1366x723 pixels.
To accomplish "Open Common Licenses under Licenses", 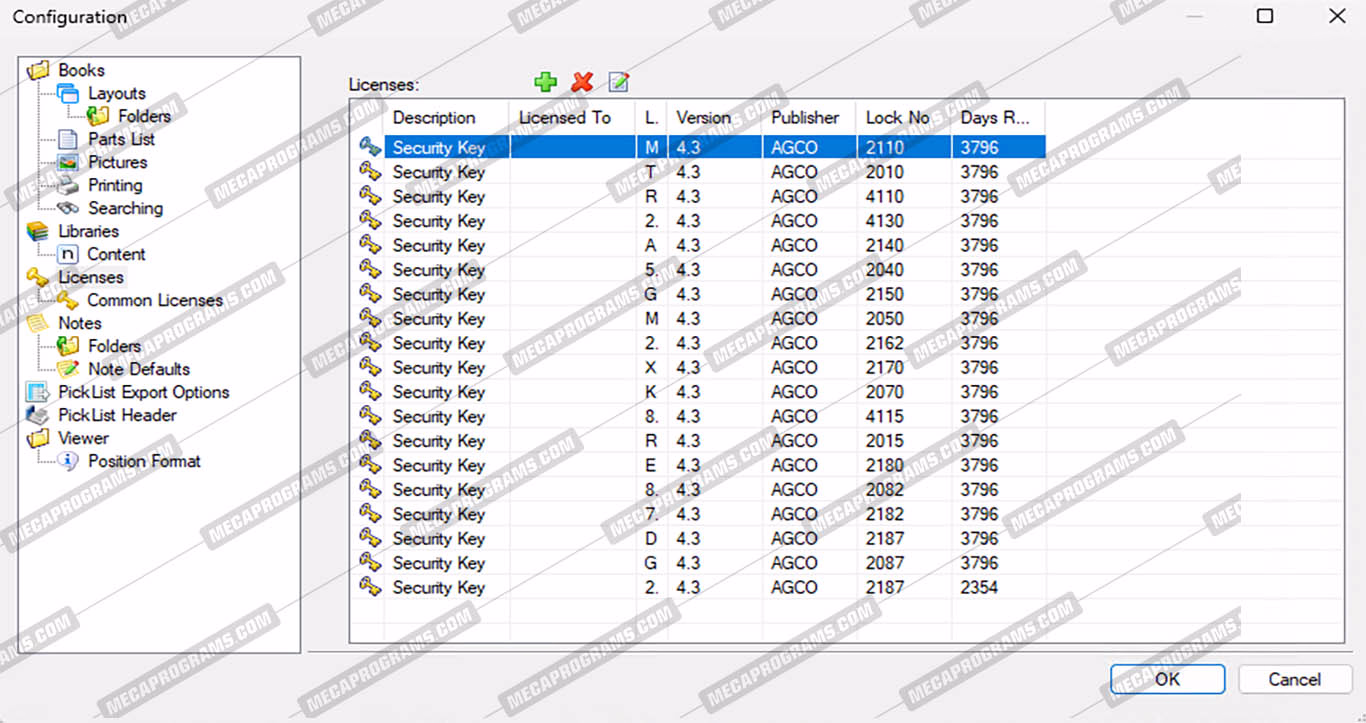I will pos(154,300).
